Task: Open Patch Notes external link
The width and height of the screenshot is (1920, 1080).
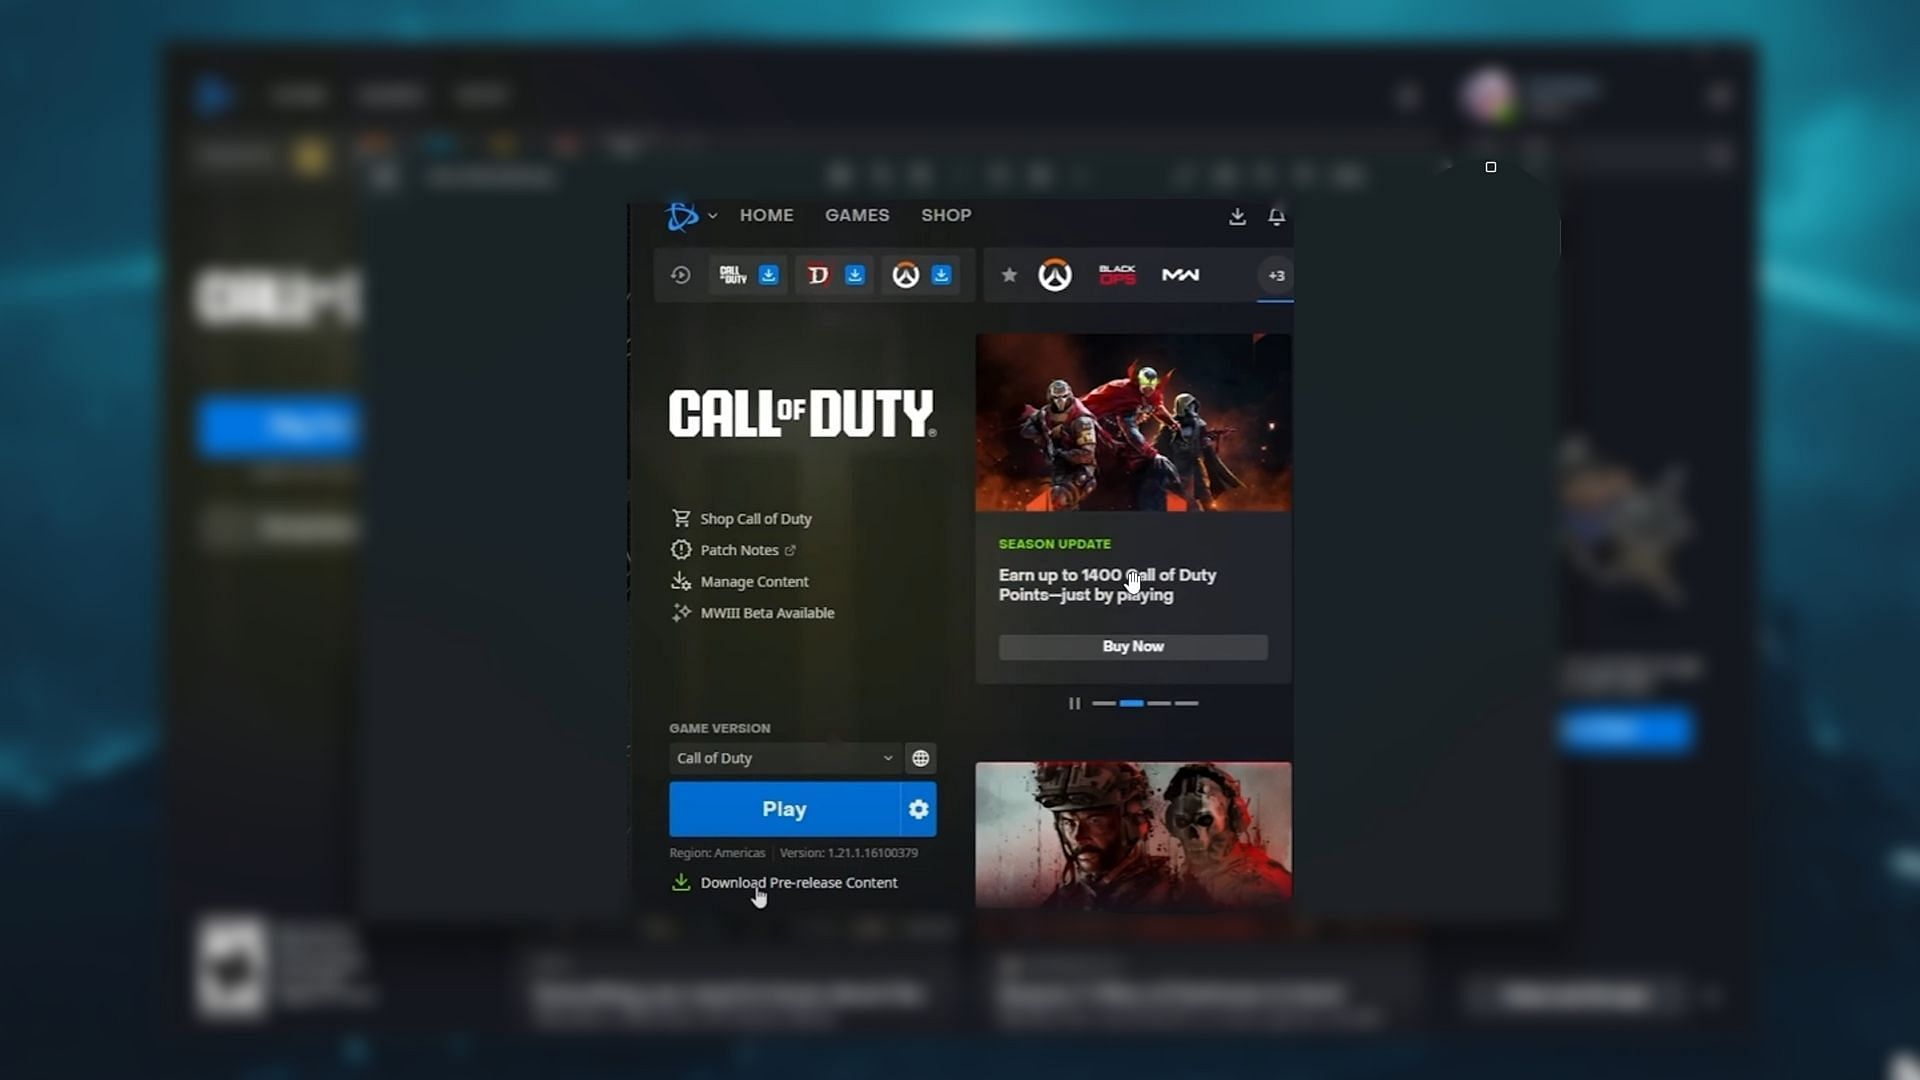Action: click(x=738, y=549)
